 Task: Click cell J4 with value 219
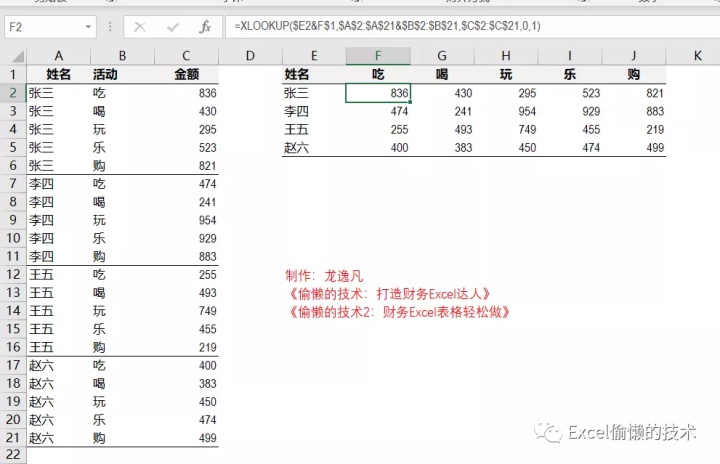(634, 130)
